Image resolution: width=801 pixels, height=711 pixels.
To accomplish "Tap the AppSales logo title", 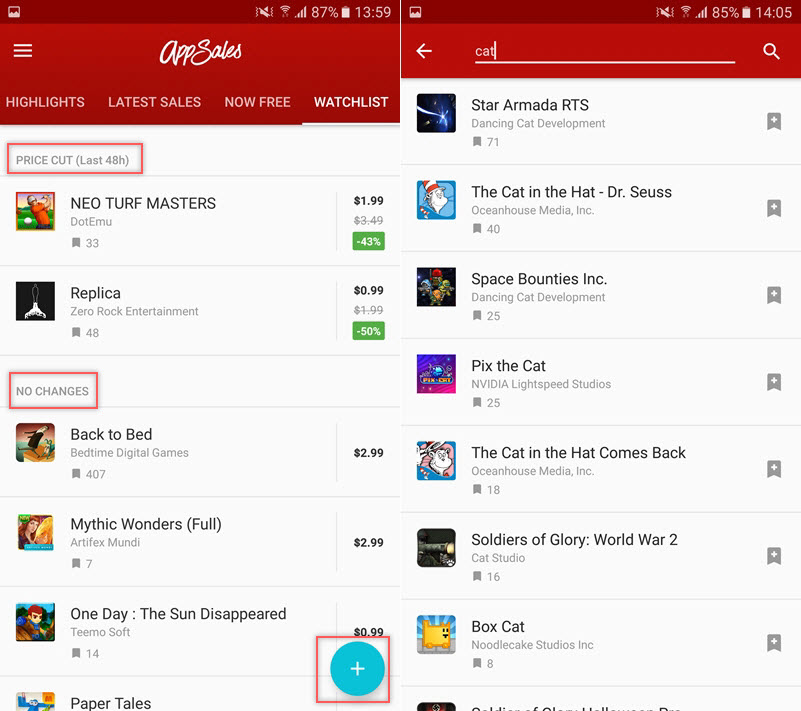I will coord(200,52).
